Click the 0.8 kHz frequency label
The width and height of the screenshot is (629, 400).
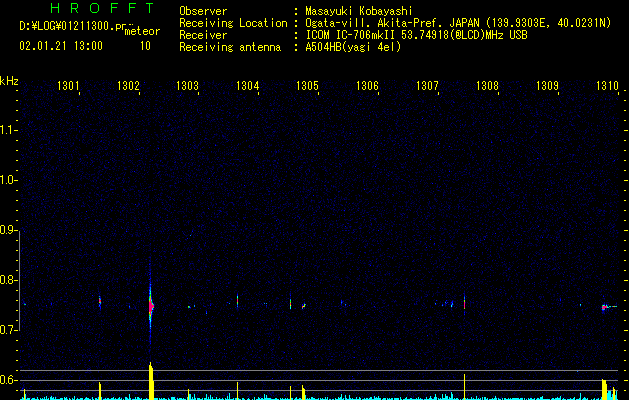[9, 280]
